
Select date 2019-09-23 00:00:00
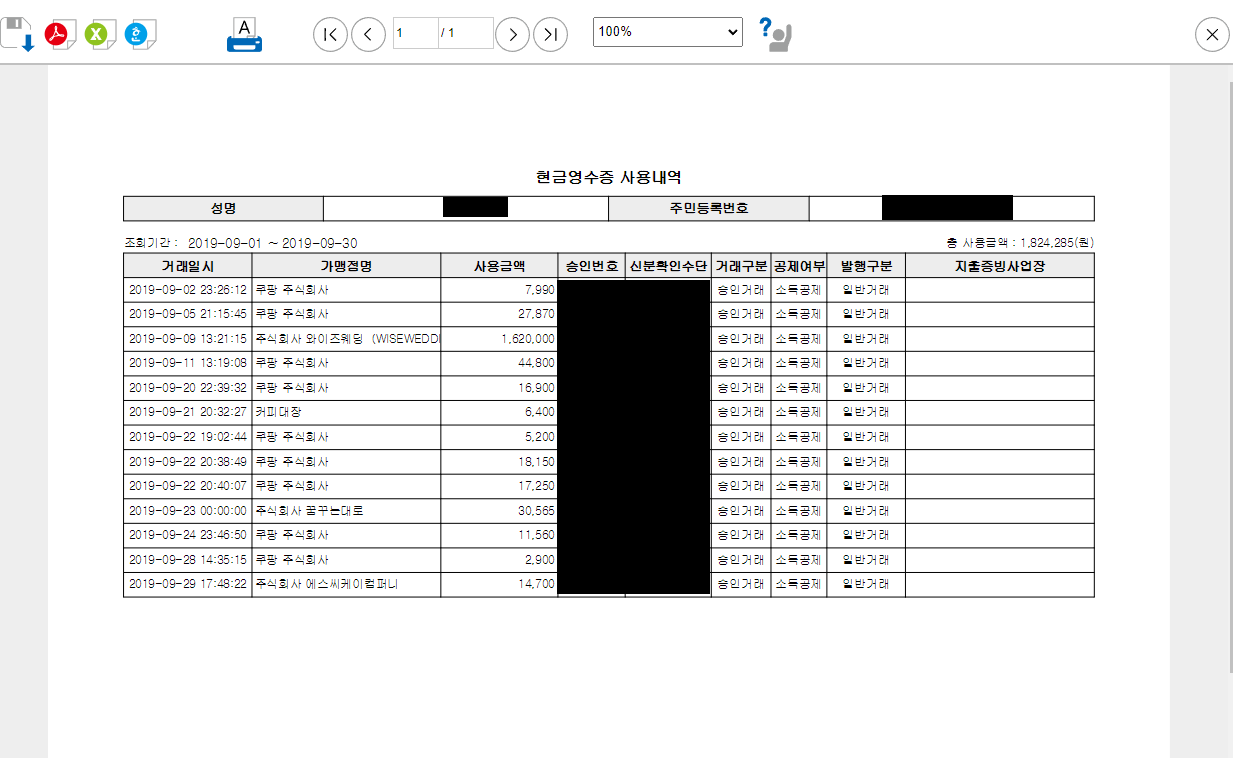click(x=188, y=510)
